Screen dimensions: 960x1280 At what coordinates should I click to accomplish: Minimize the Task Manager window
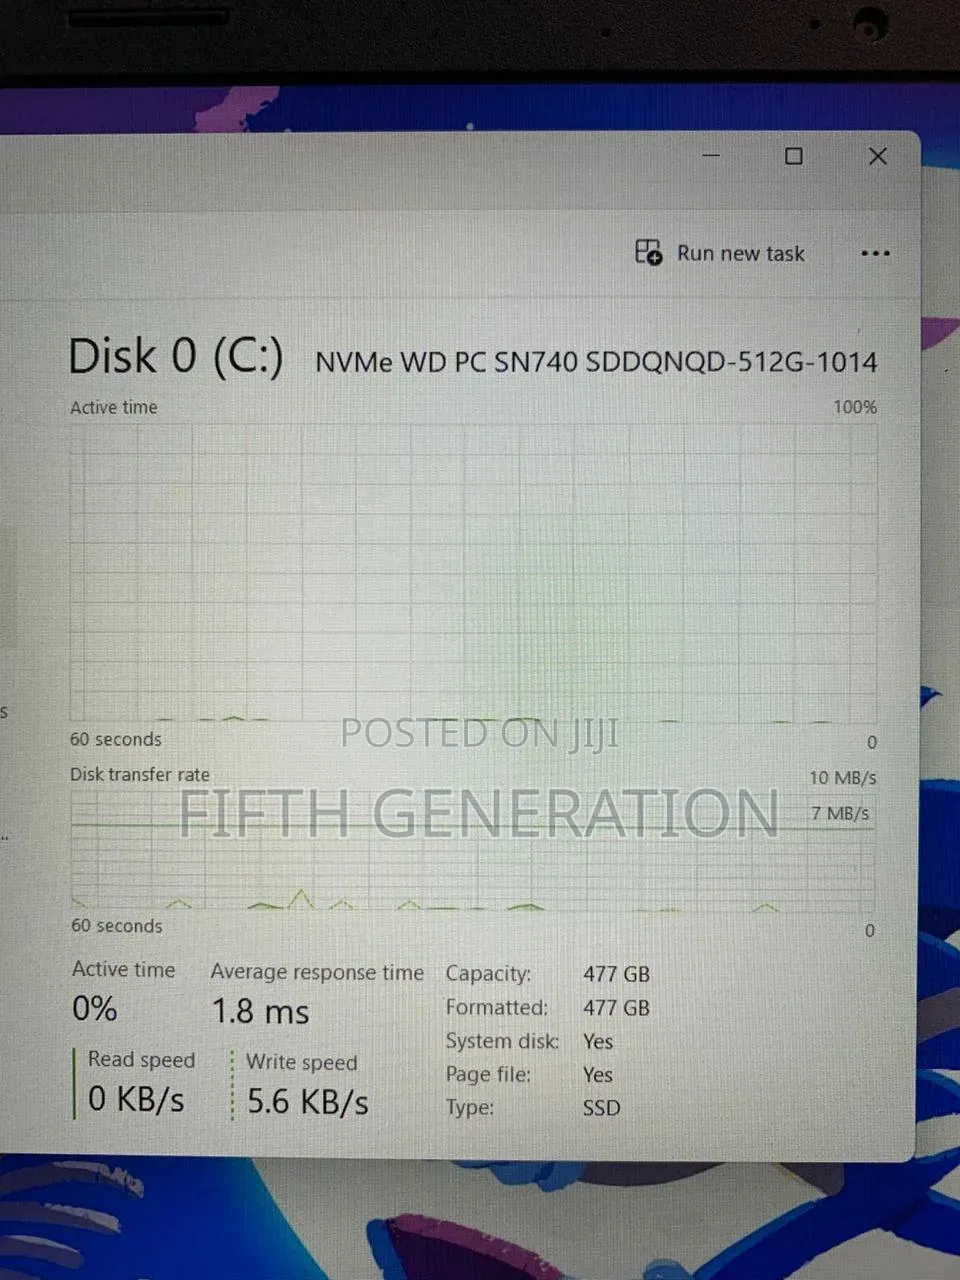pyautogui.click(x=711, y=156)
